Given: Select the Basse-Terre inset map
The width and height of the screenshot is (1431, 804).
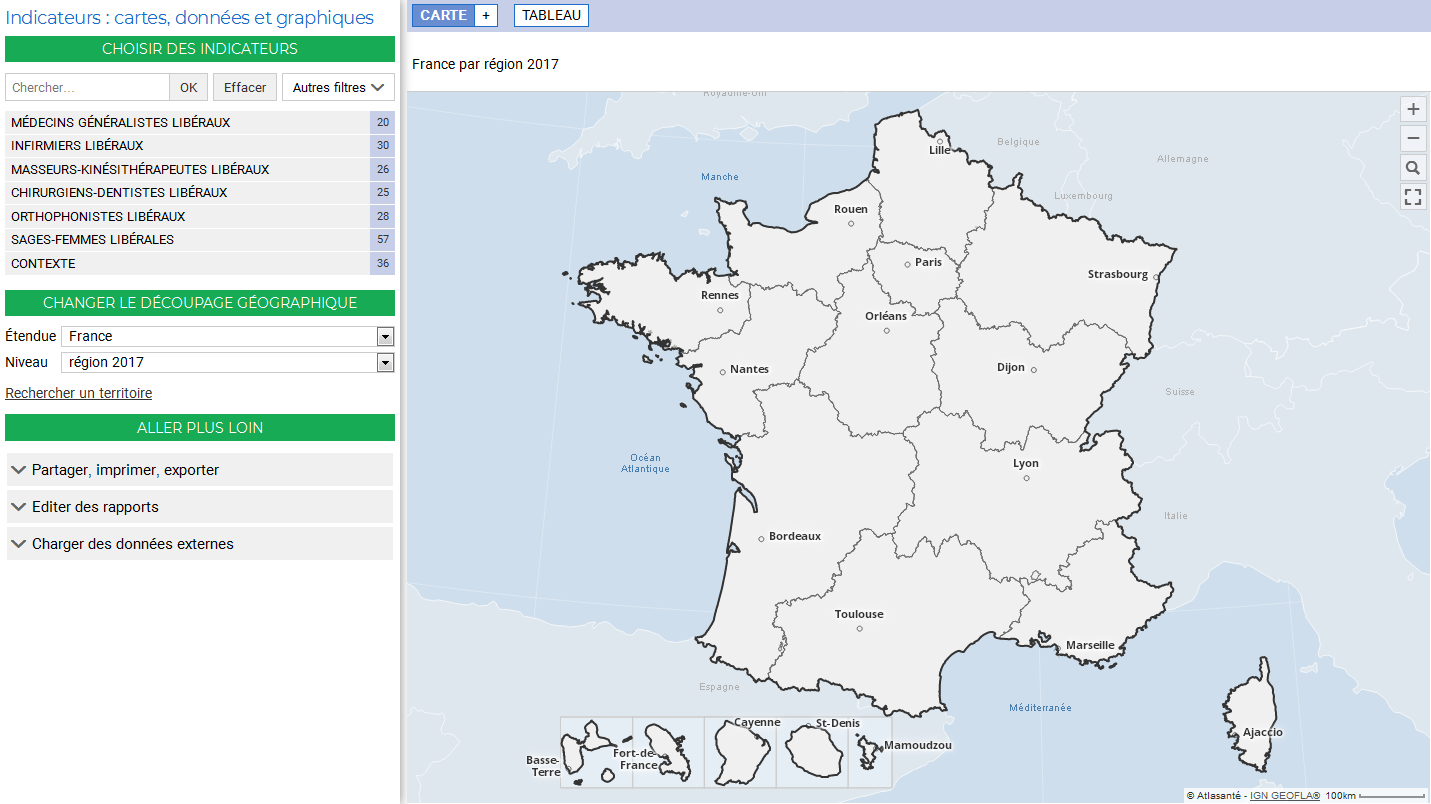Looking at the screenshot, I should coord(596,752).
